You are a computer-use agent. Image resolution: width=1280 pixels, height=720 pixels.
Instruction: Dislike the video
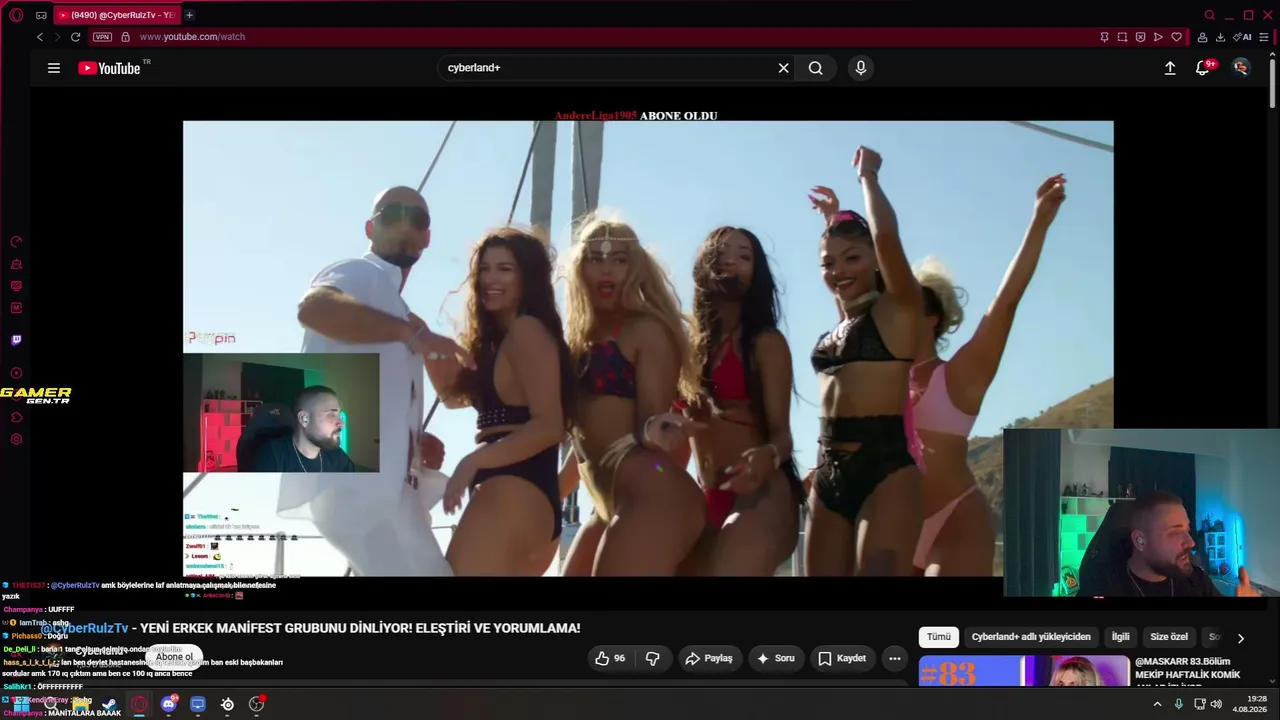pos(653,658)
